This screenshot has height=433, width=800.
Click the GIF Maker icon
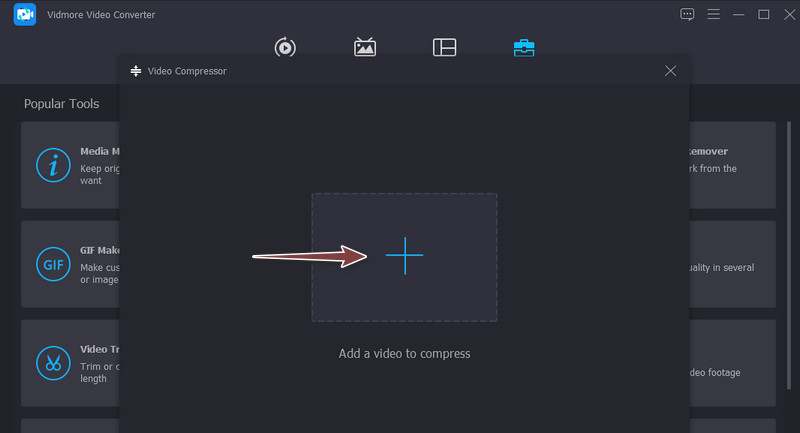pyautogui.click(x=51, y=264)
